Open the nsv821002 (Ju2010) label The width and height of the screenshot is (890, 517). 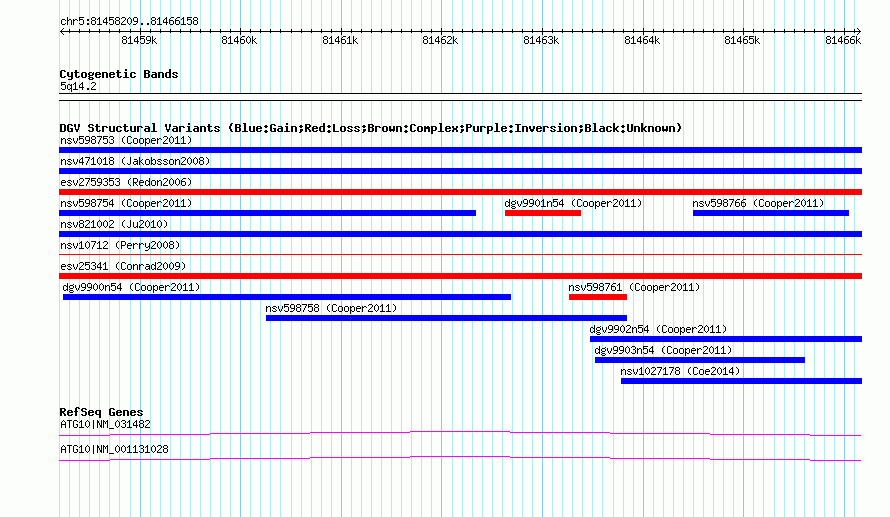(x=114, y=224)
